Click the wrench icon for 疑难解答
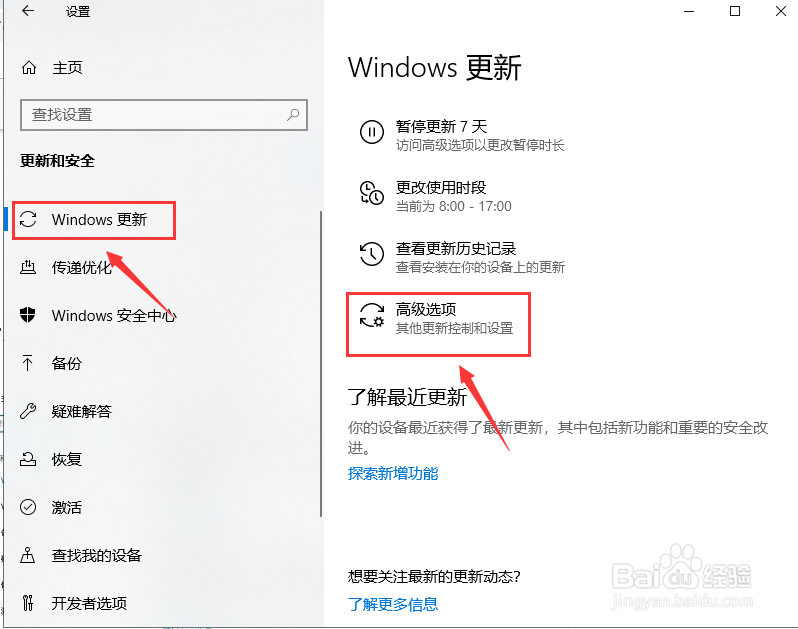 point(27,411)
